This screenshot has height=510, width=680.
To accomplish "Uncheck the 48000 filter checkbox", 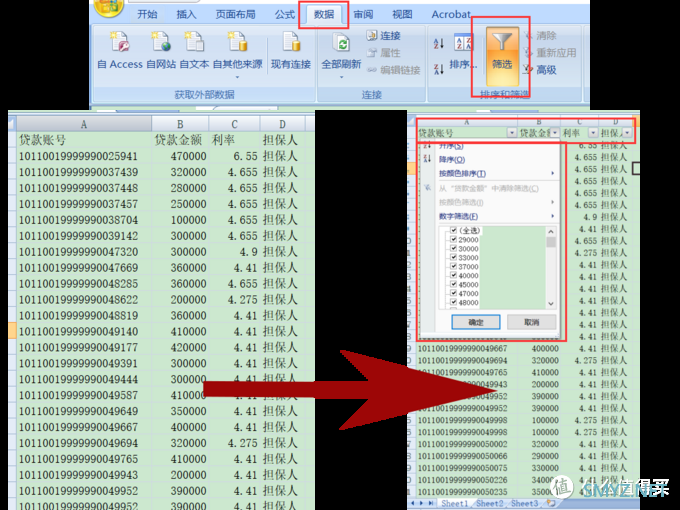I will 453,302.
